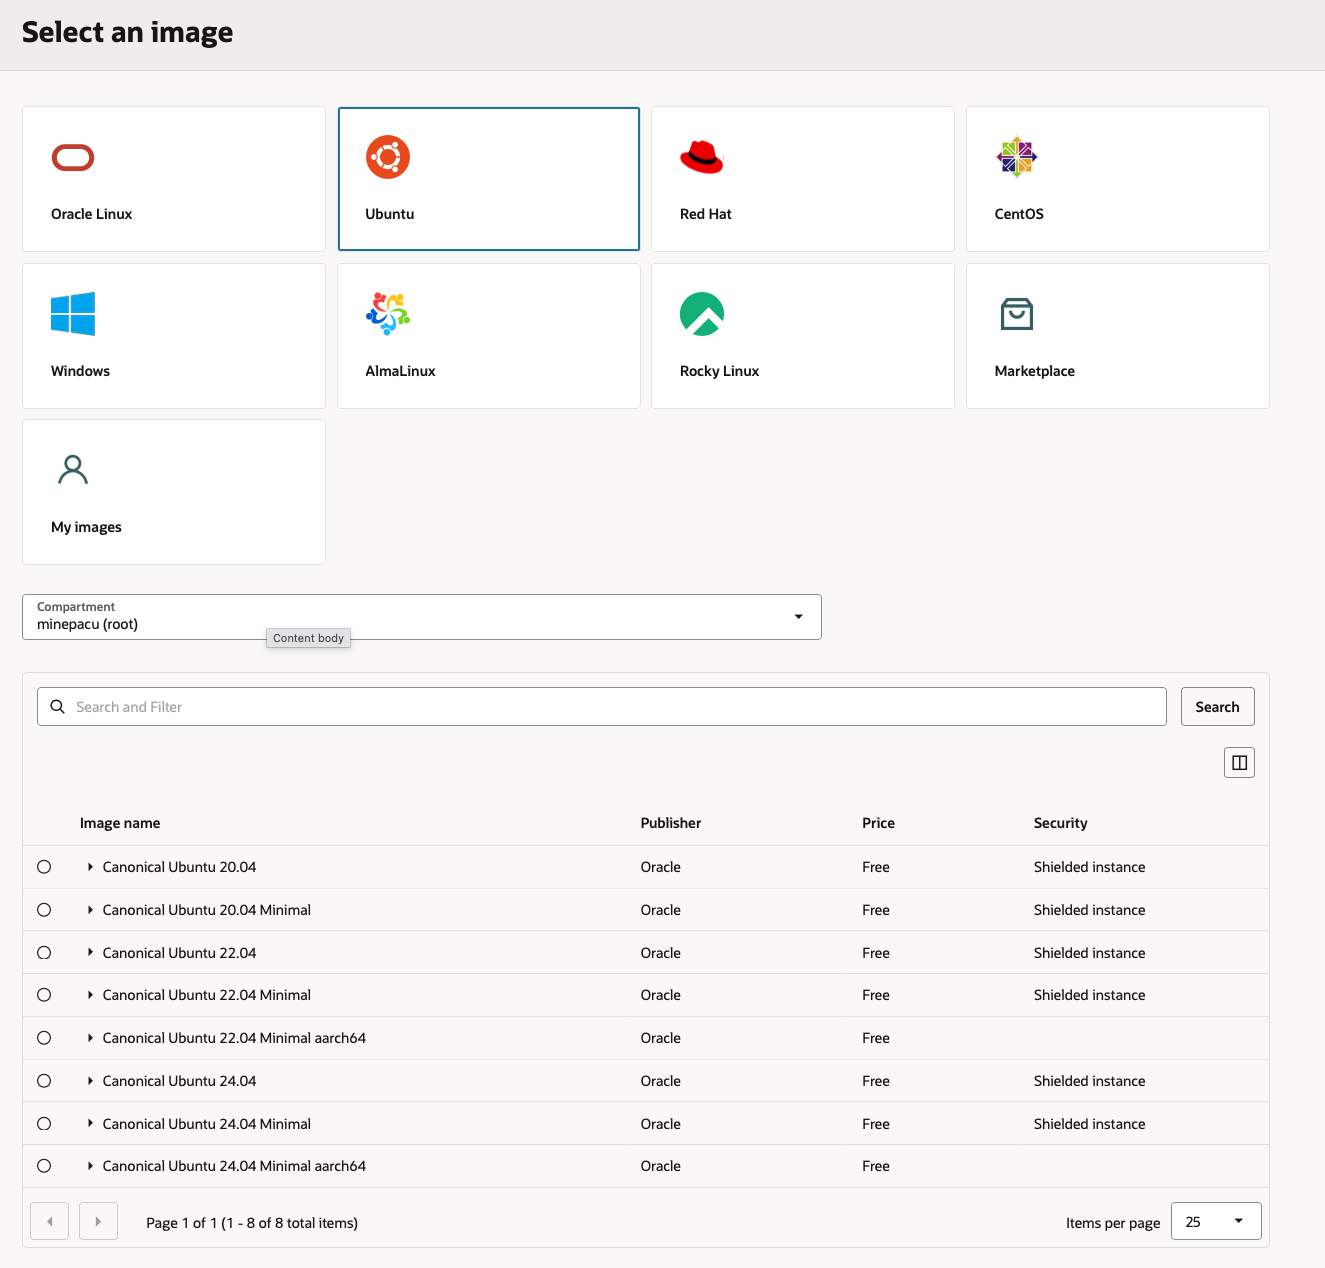This screenshot has width=1325, height=1268.
Task: Select Canonical Ubuntu 24.04 radio button
Action: tap(44, 1081)
